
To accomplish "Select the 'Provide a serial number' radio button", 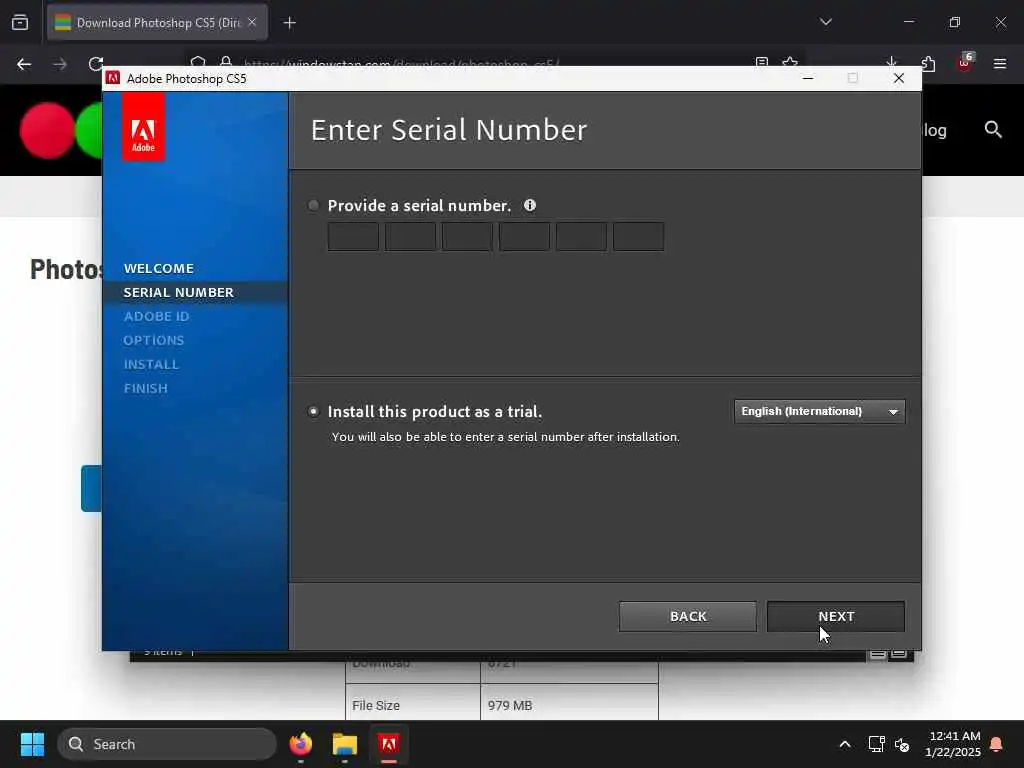I will [x=313, y=206].
